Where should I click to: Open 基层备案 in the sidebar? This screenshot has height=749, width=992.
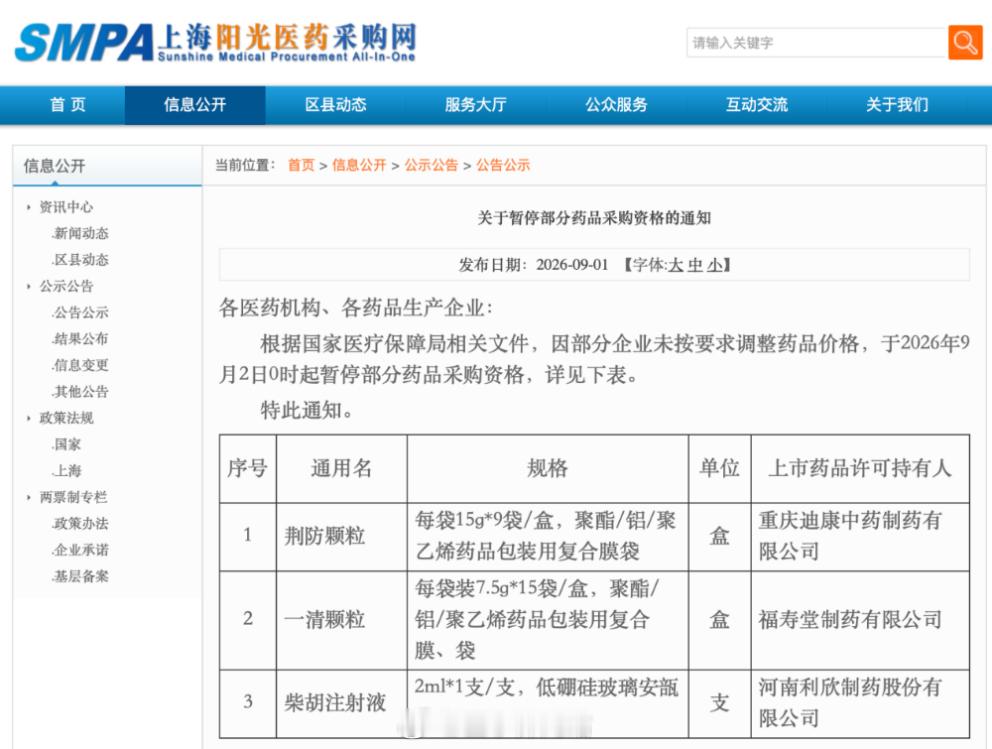pos(80,576)
